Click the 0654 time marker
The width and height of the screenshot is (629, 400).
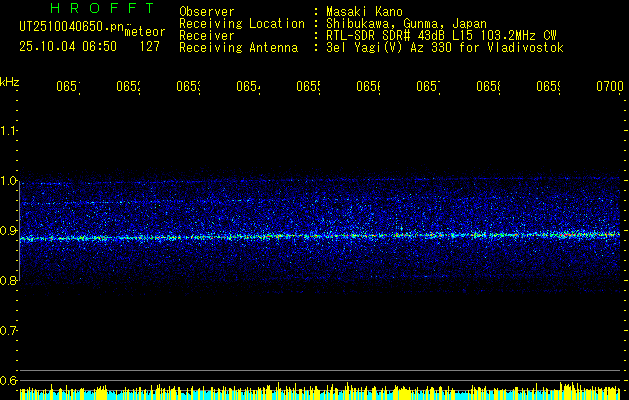coord(248,87)
